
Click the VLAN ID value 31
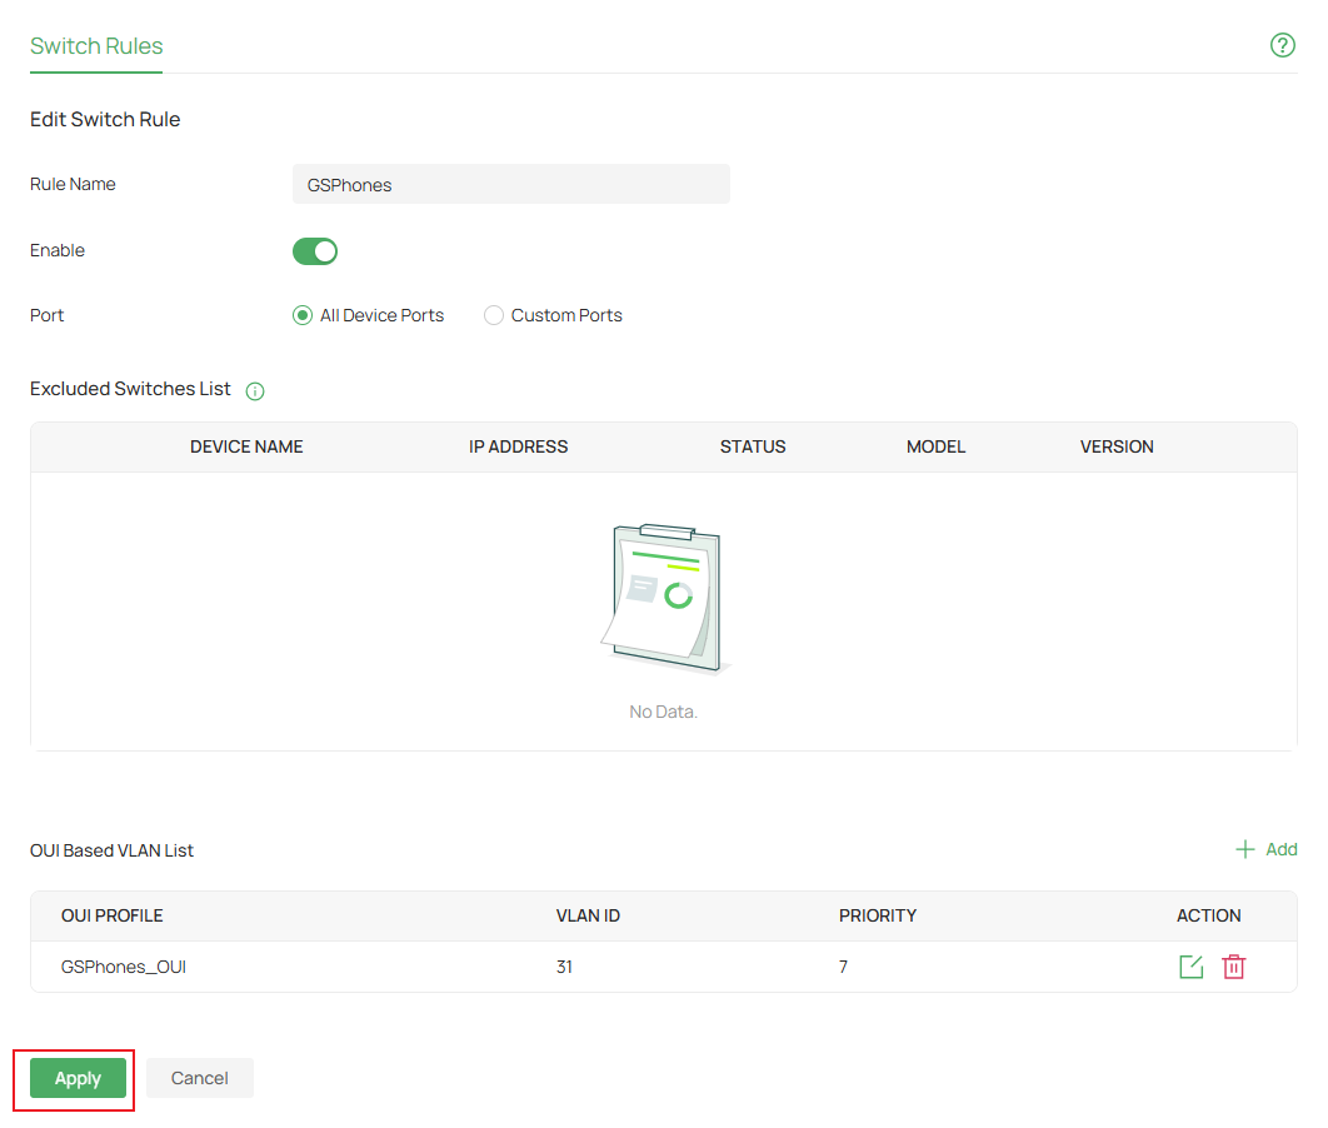(x=564, y=967)
